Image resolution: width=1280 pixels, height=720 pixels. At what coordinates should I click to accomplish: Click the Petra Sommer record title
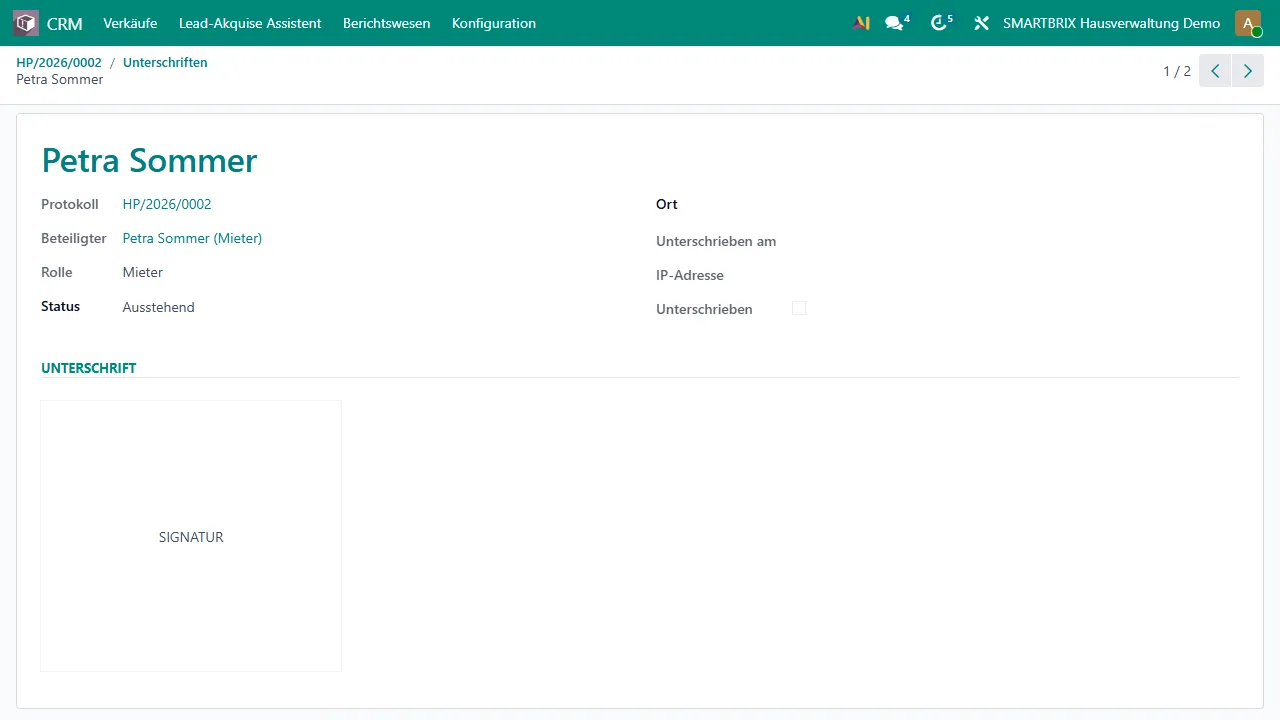(149, 160)
